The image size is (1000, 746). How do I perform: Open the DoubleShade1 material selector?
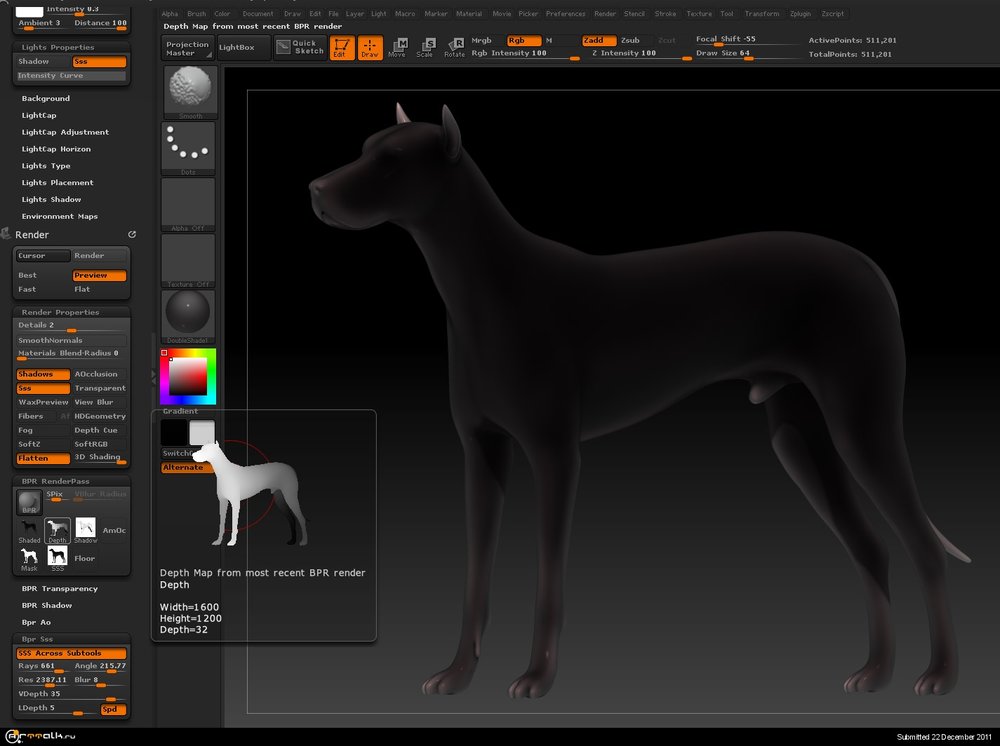(188, 315)
